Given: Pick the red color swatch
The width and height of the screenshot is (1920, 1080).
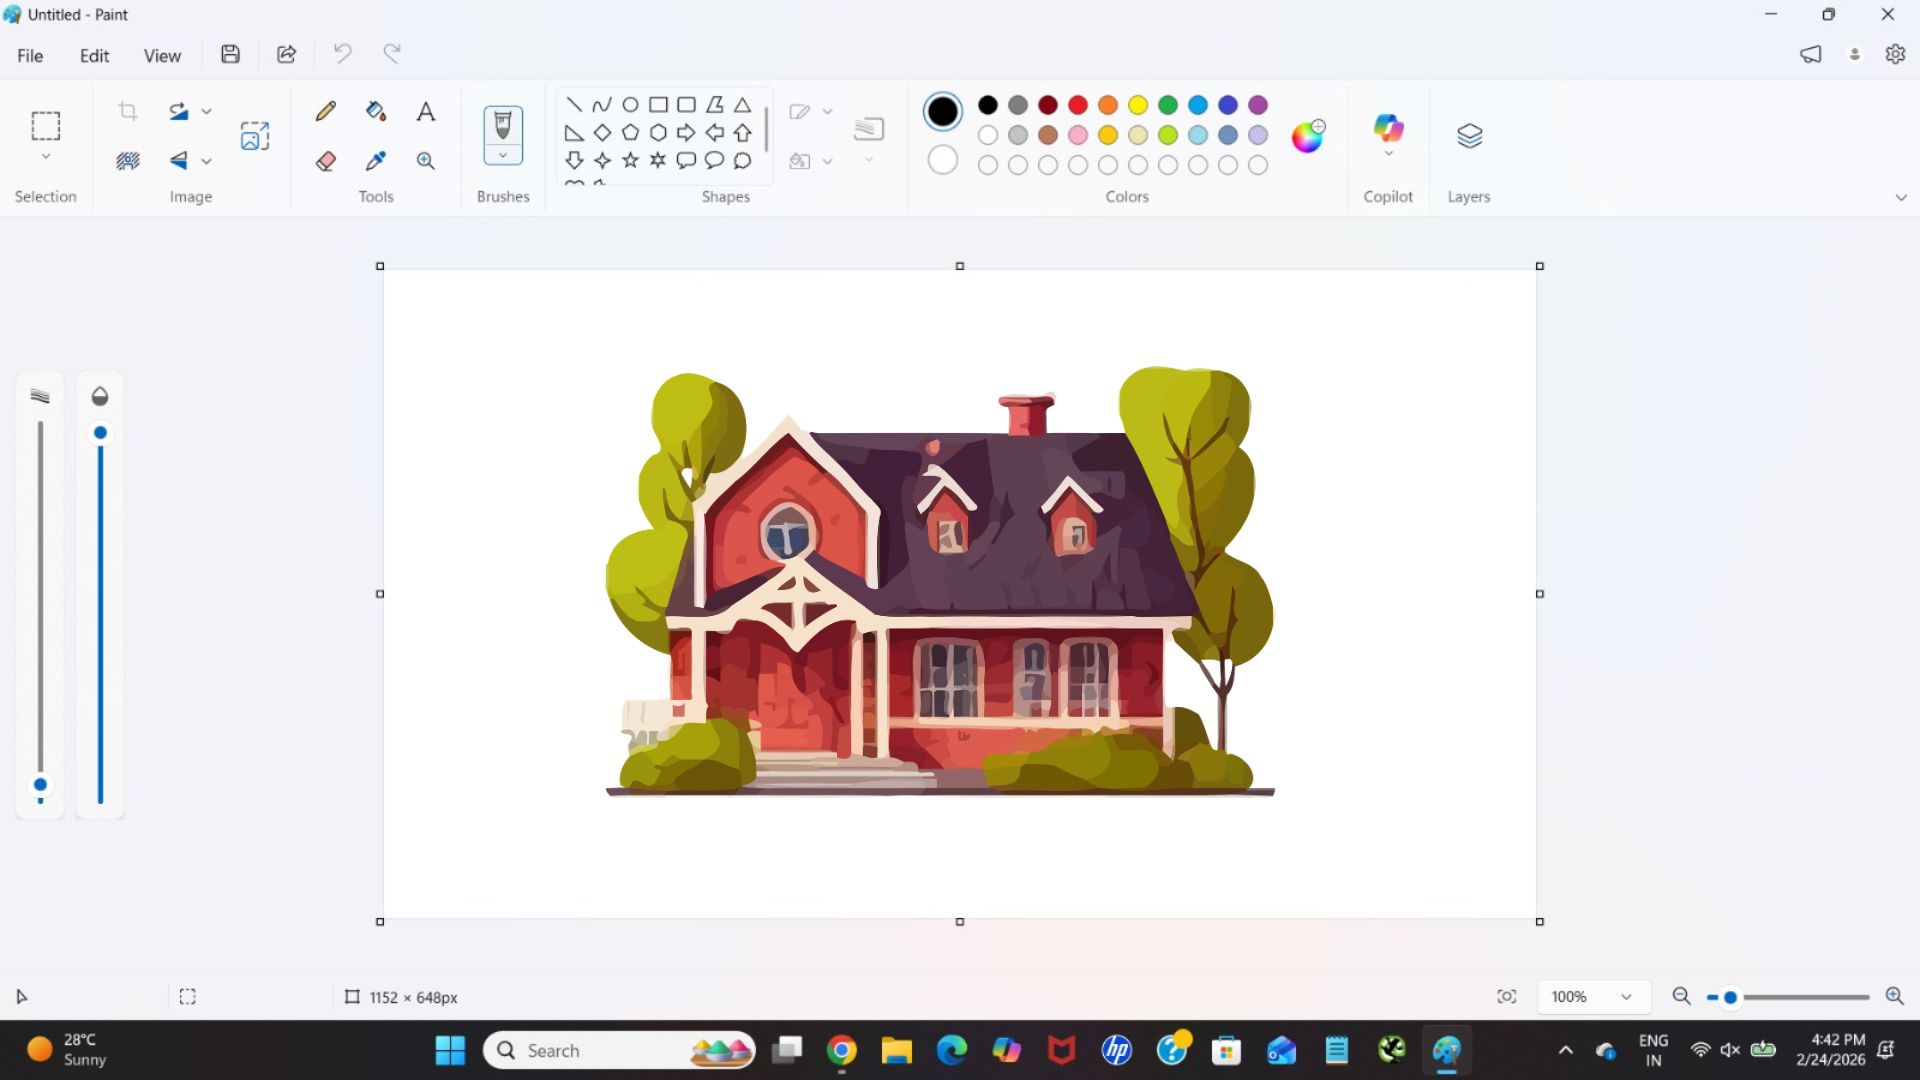Looking at the screenshot, I should (x=1078, y=105).
